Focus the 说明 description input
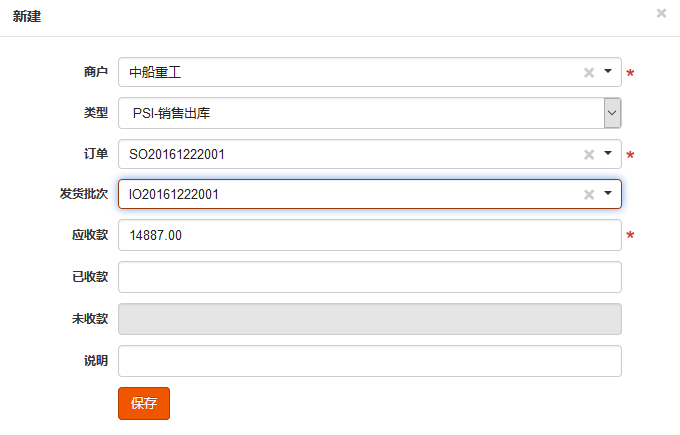 coord(370,361)
